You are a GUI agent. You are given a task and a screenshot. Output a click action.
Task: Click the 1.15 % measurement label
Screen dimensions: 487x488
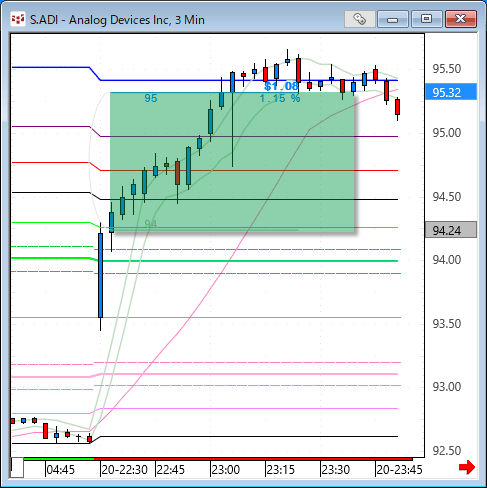click(x=280, y=98)
